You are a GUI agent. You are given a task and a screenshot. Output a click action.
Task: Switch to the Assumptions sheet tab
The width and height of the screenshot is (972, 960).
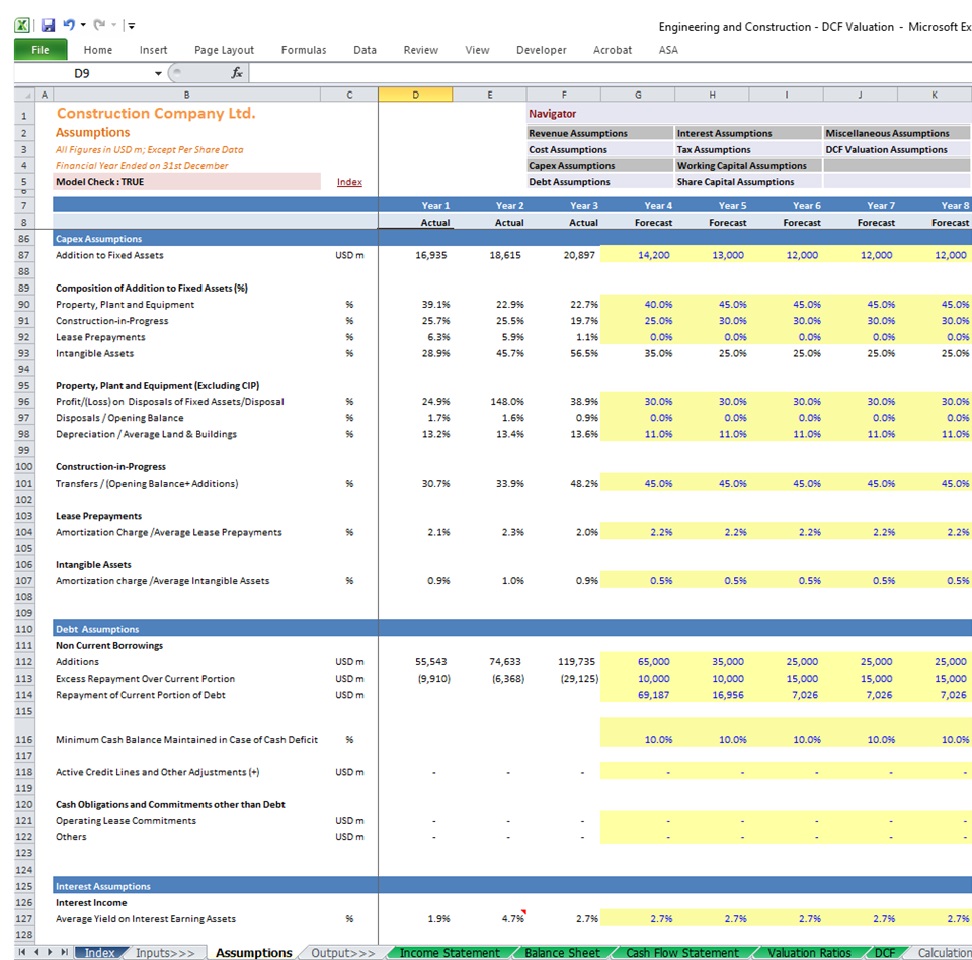(x=254, y=953)
